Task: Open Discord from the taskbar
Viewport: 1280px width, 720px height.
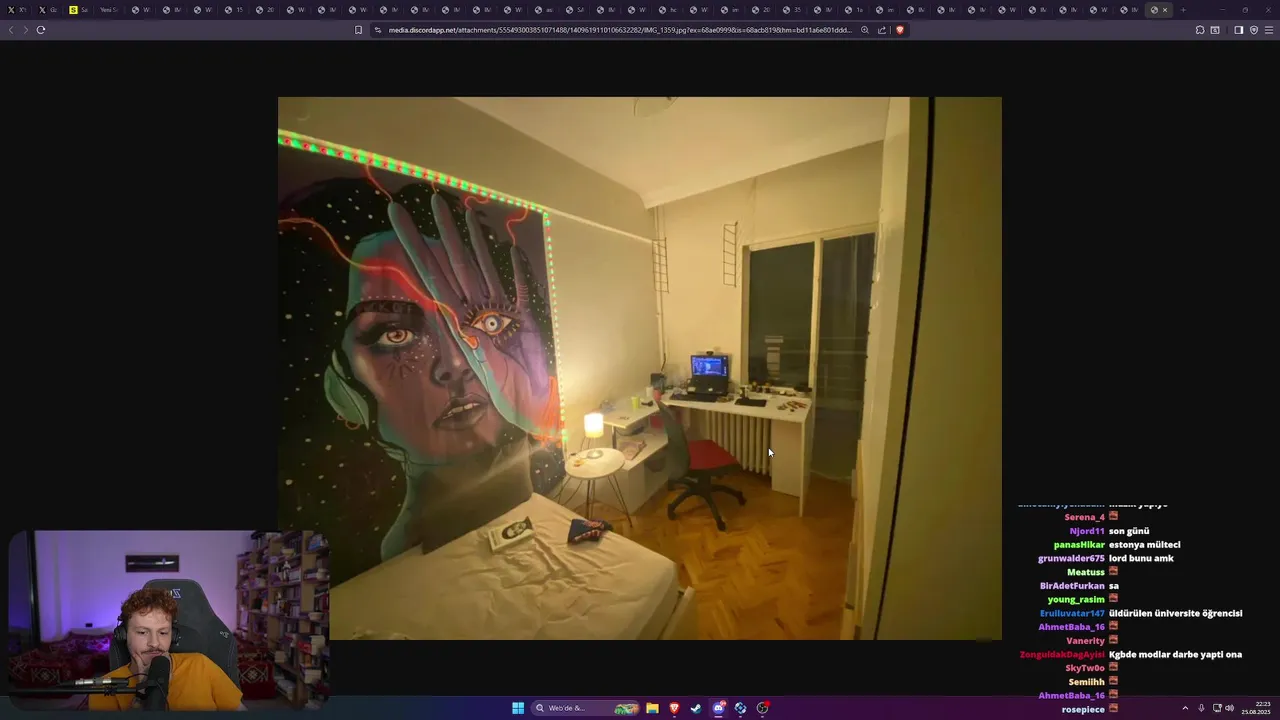Action: [x=718, y=708]
